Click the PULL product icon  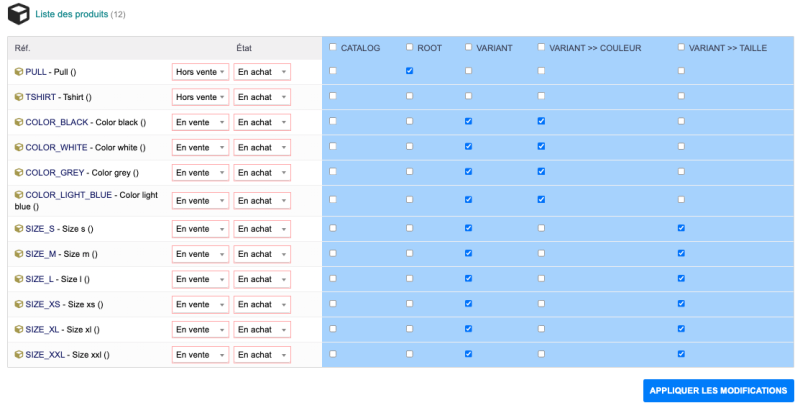pyautogui.click(x=19, y=72)
